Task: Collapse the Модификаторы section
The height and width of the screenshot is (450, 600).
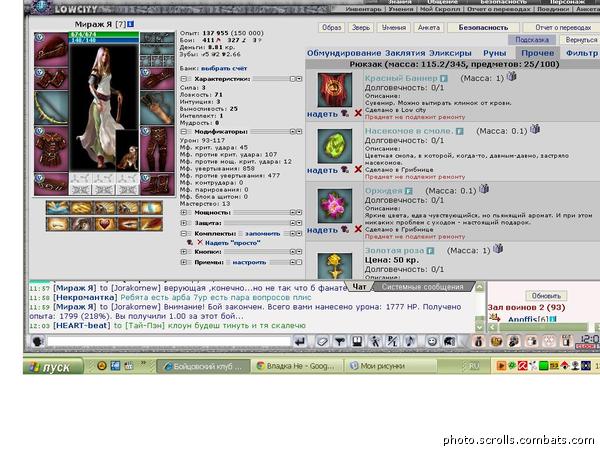Action: 184,132
